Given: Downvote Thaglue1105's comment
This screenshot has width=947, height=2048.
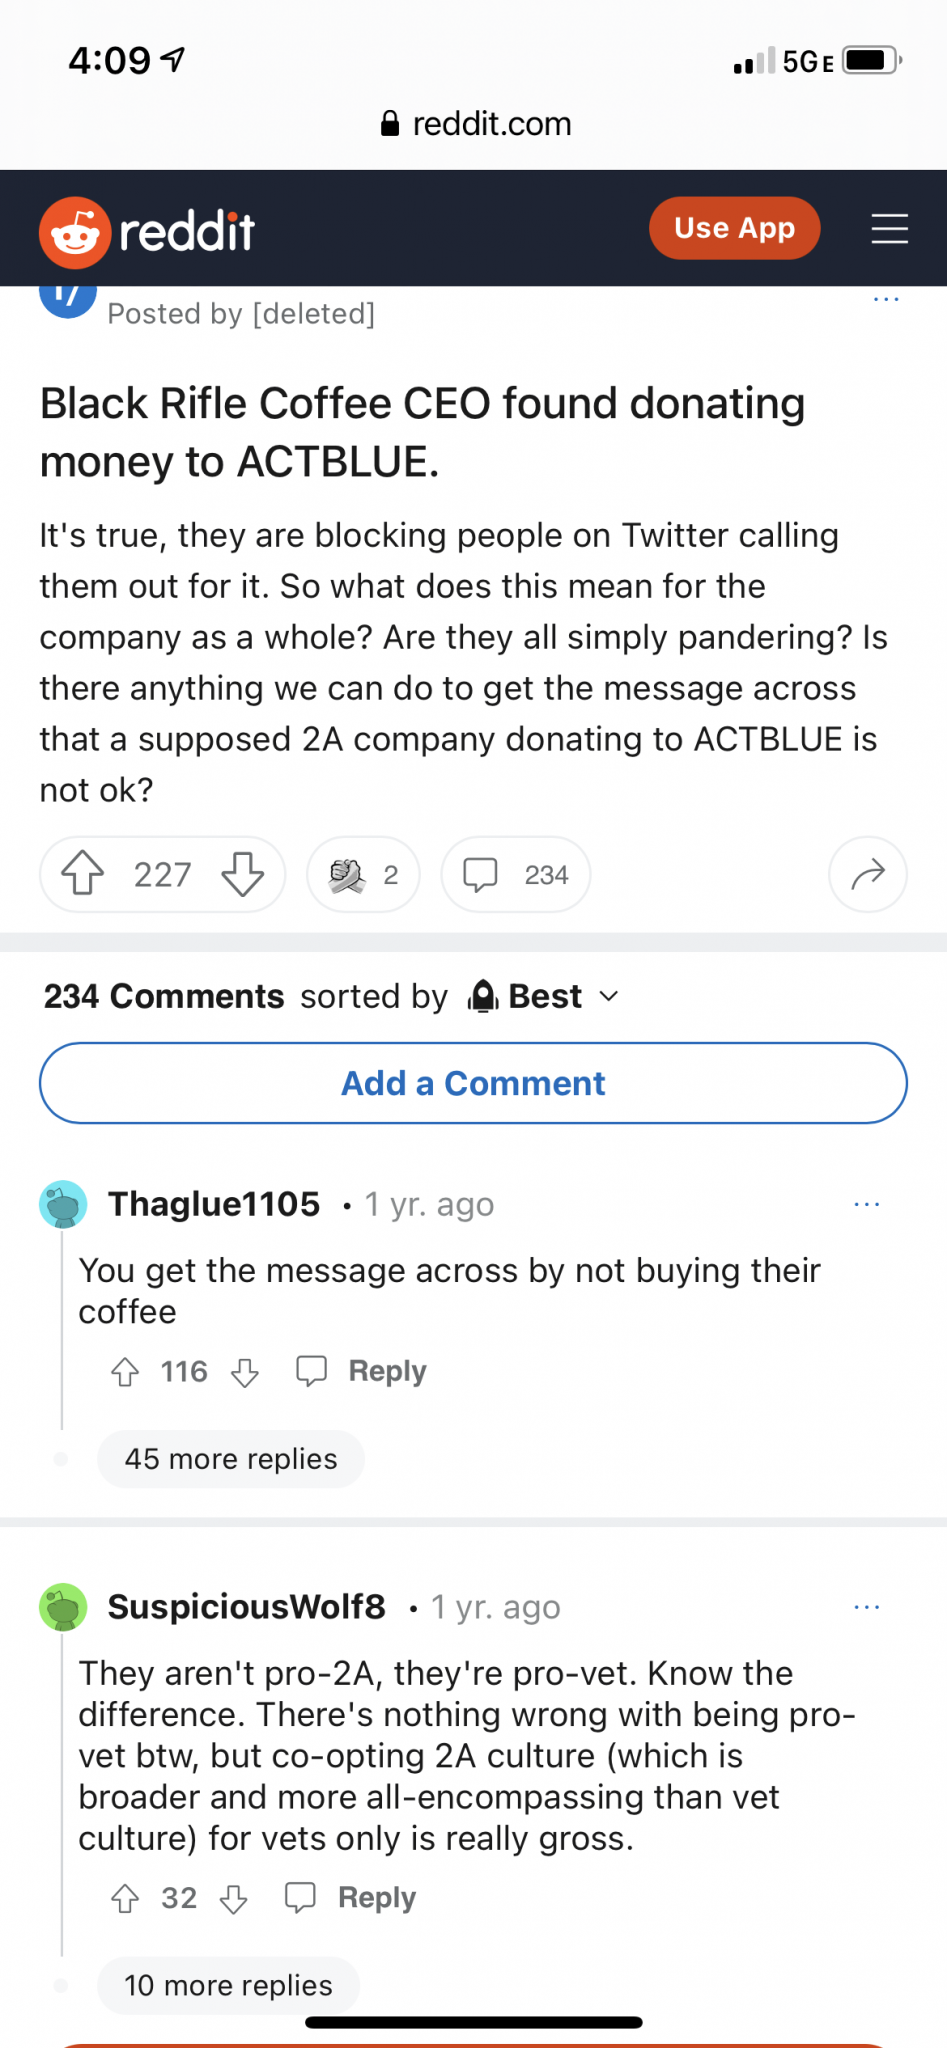Looking at the screenshot, I should [245, 1372].
